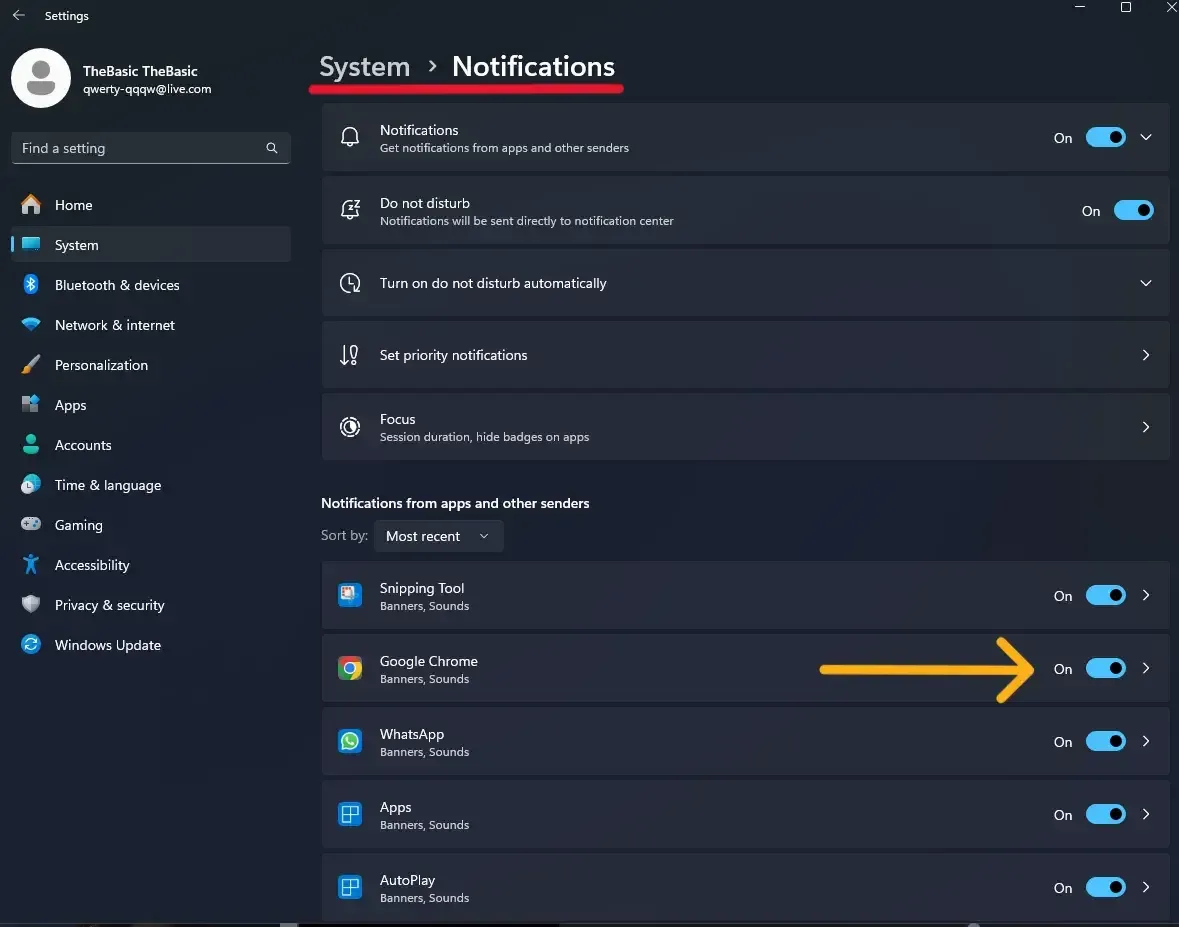
Task: Turn off Do not disturb toggle
Action: coord(1133,211)
